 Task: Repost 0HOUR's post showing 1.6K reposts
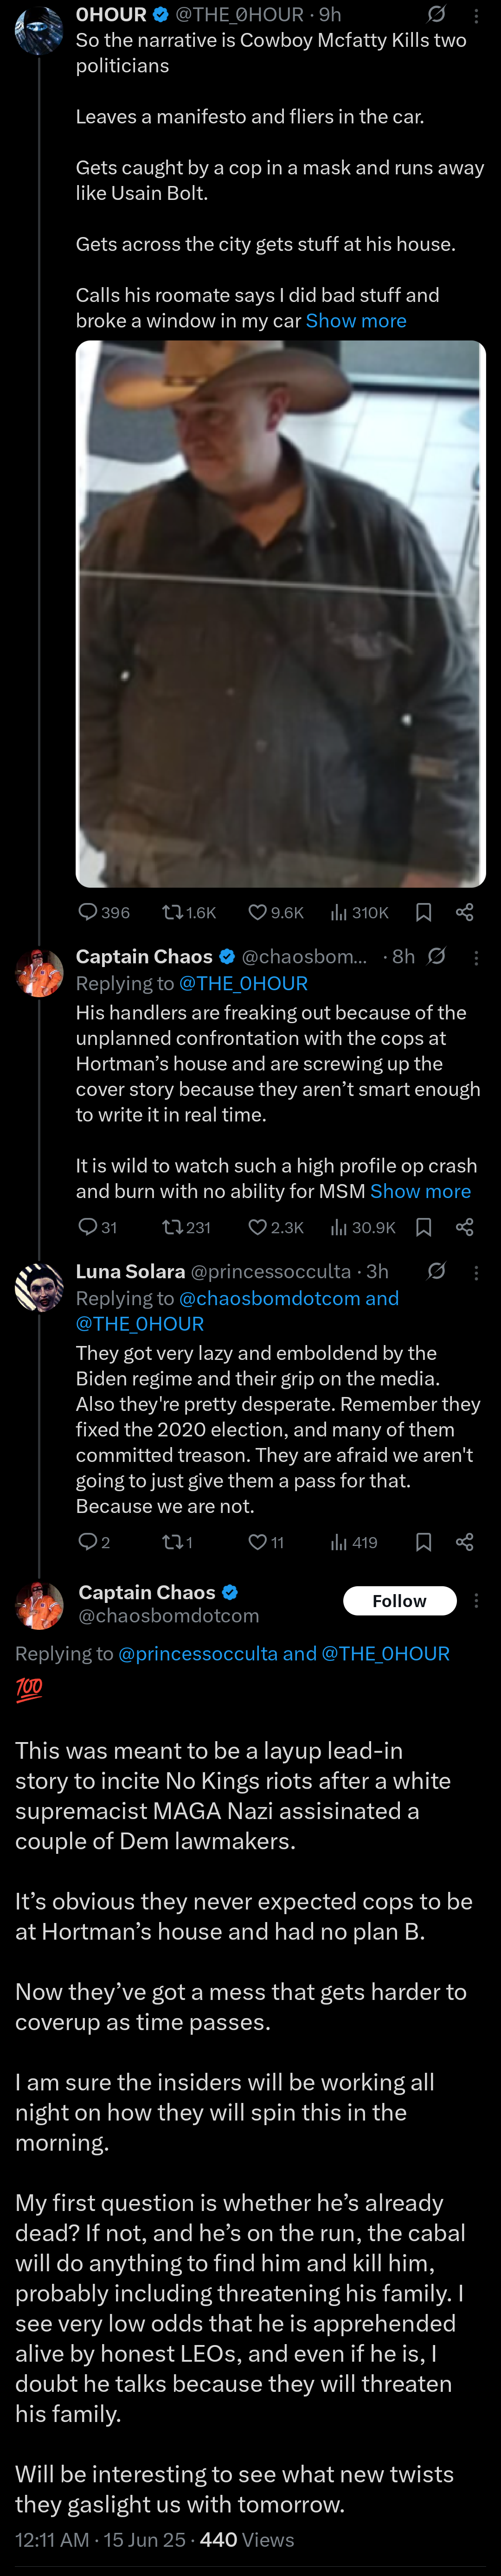189,912
